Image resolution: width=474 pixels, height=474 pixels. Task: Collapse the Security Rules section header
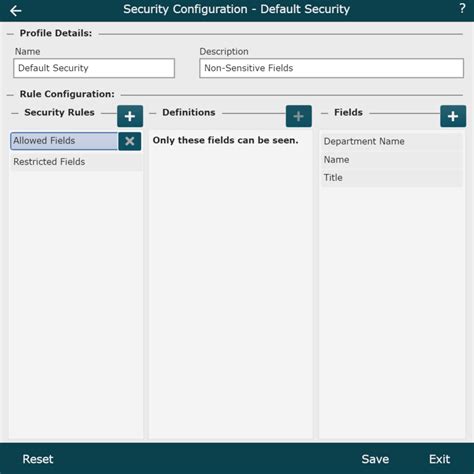coord(15,113)
